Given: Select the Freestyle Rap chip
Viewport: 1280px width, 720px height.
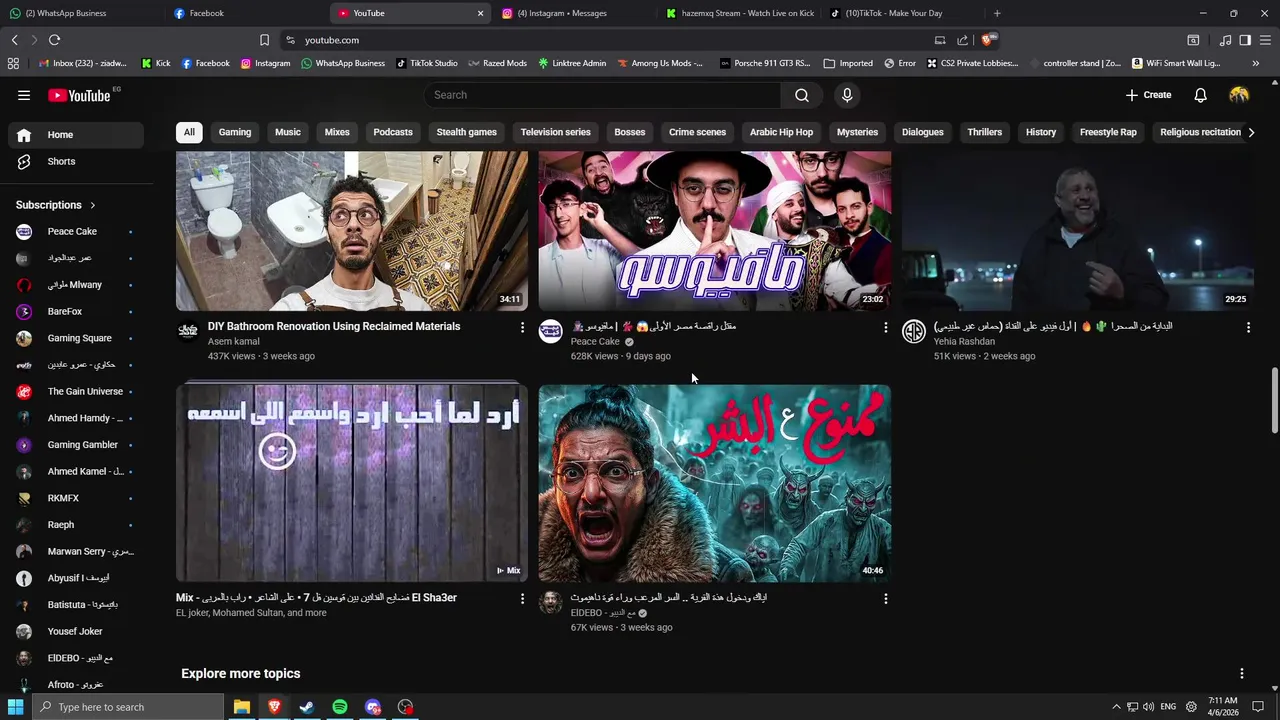Looking at the screenshot, I should point(1108,132).
